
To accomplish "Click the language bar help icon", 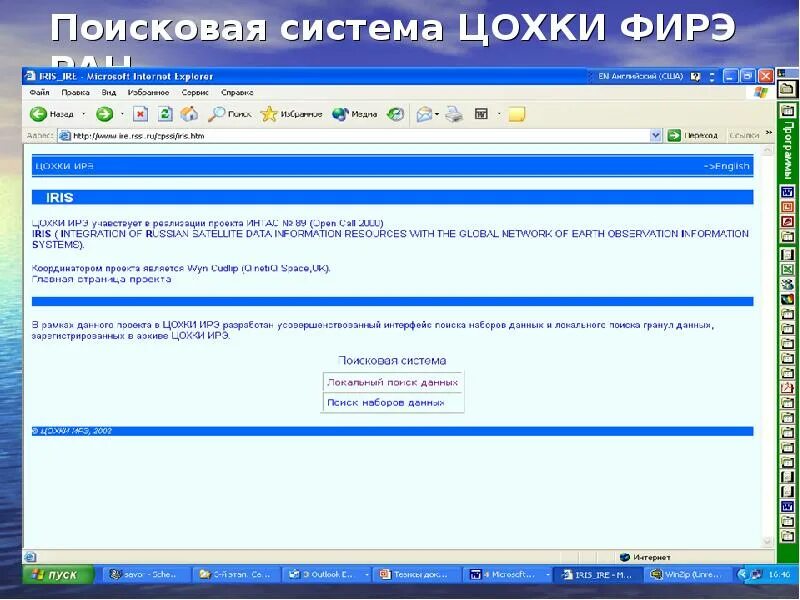I will click(x=695, y=77).
